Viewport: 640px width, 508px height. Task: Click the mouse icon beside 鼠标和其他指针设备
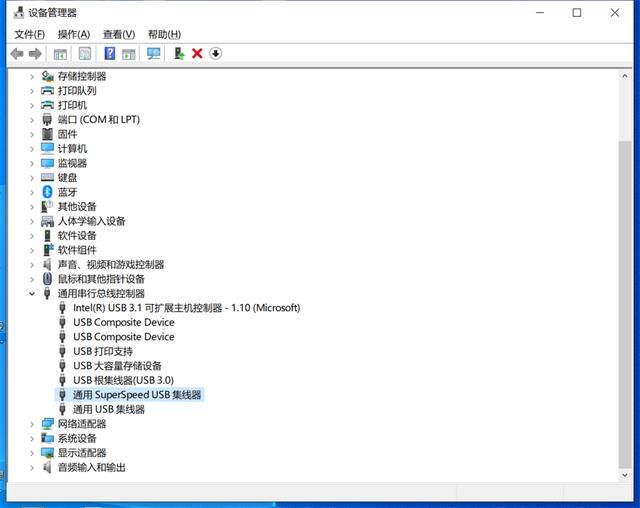point(47,279)
